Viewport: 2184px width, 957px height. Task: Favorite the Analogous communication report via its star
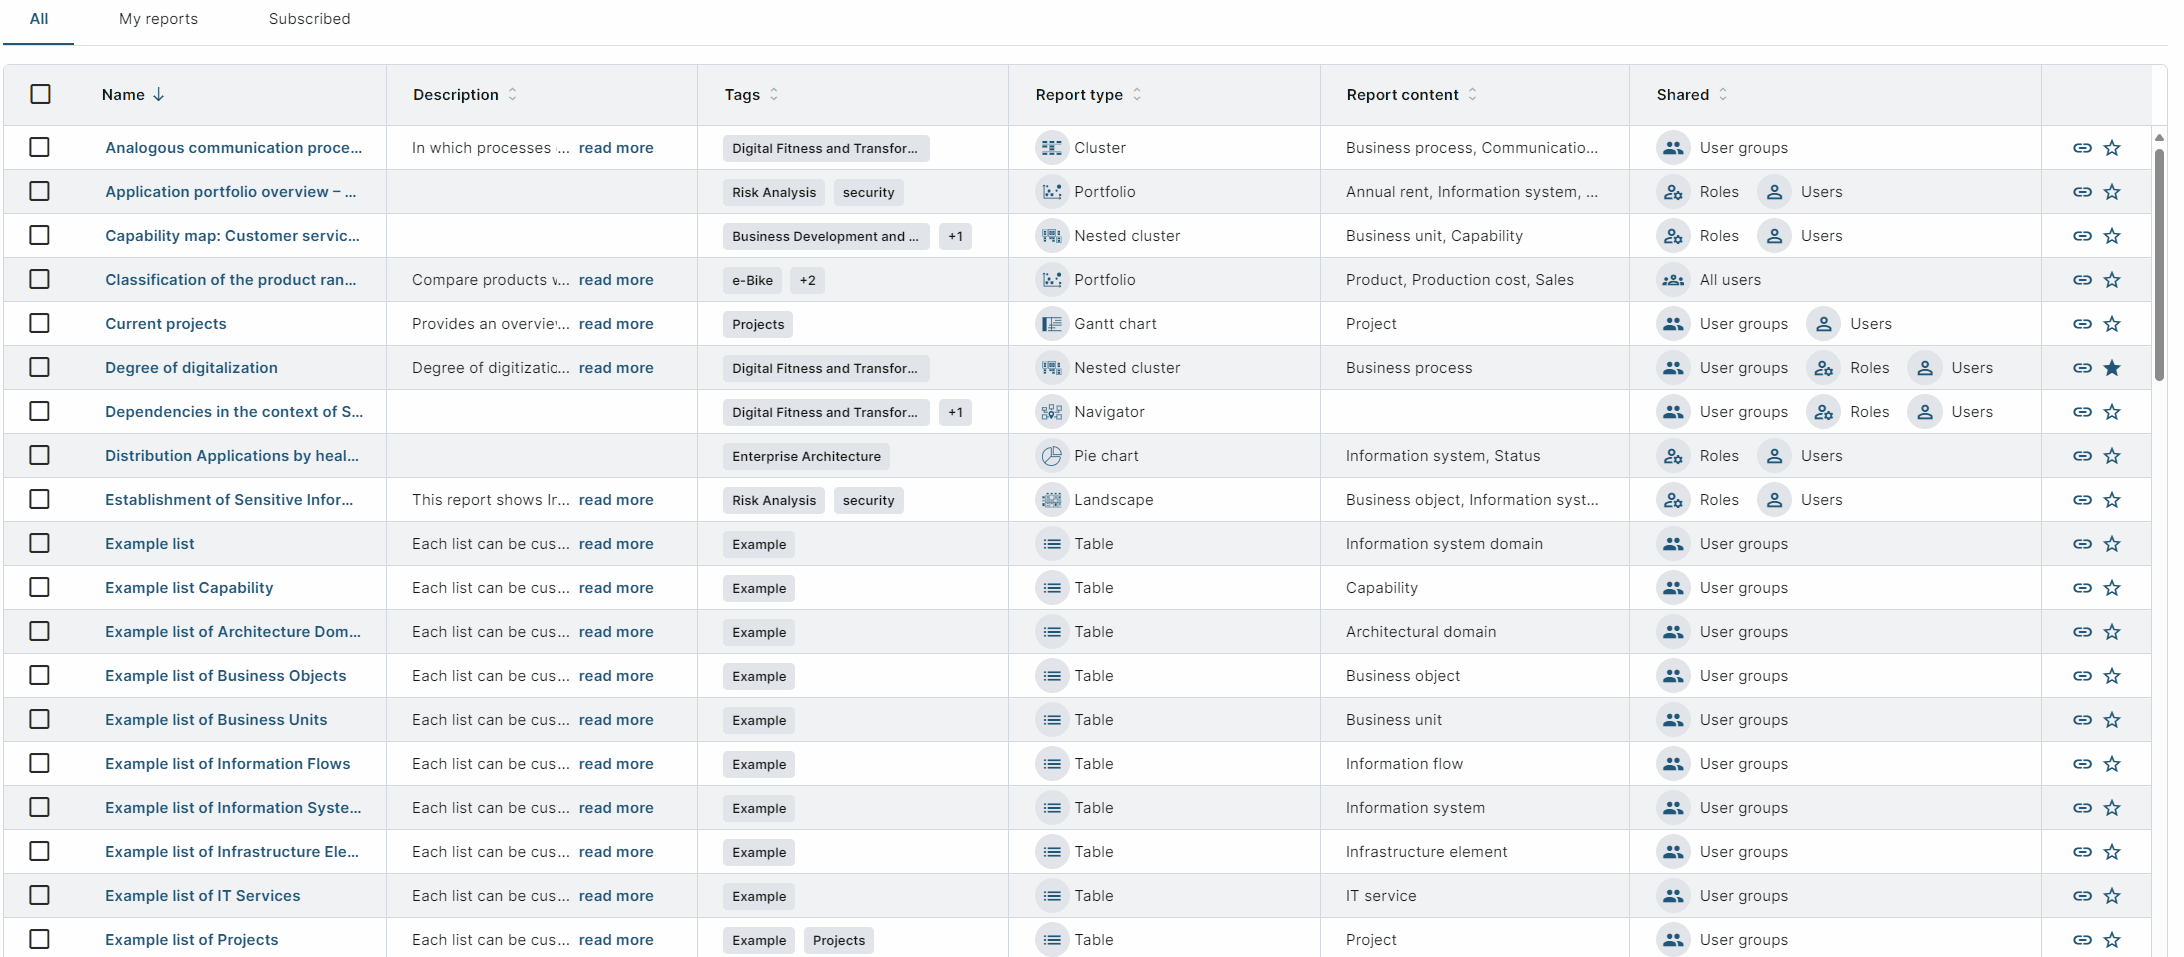[x=2113, y=147]
